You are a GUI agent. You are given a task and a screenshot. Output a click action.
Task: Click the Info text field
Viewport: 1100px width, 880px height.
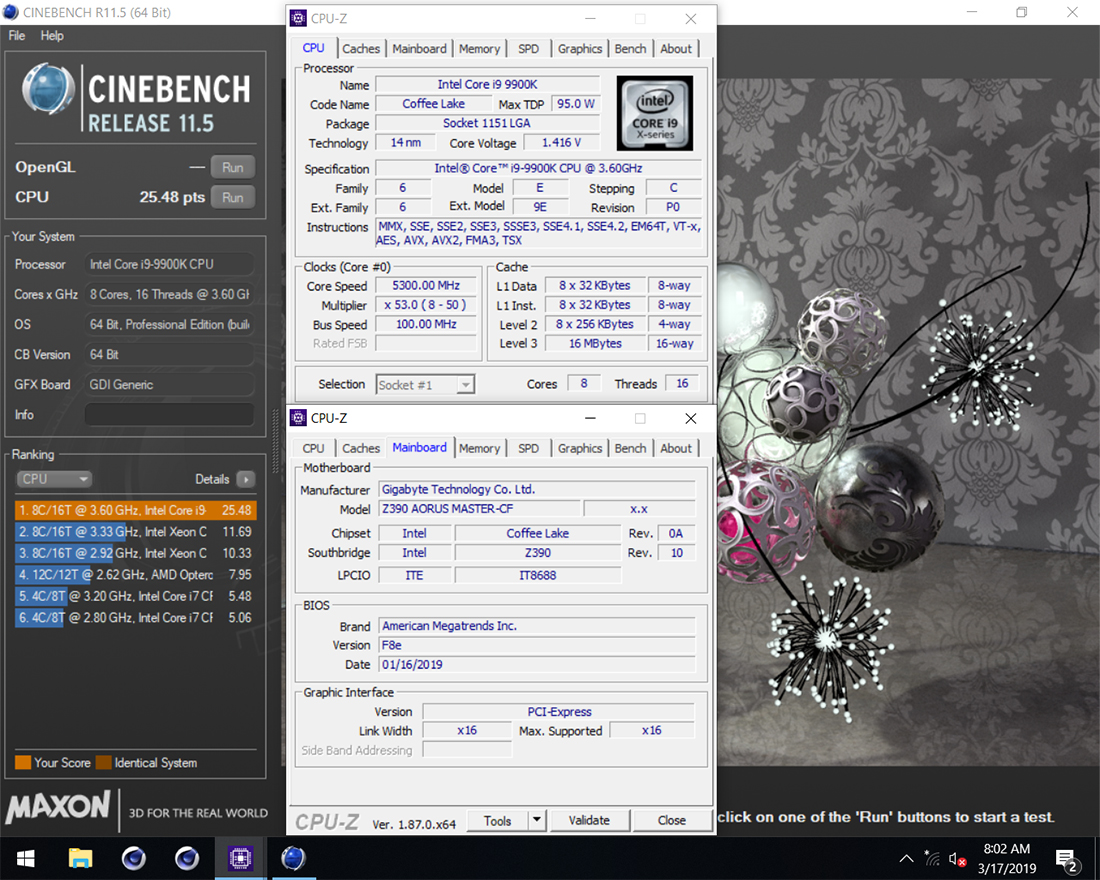click(169, 414)
